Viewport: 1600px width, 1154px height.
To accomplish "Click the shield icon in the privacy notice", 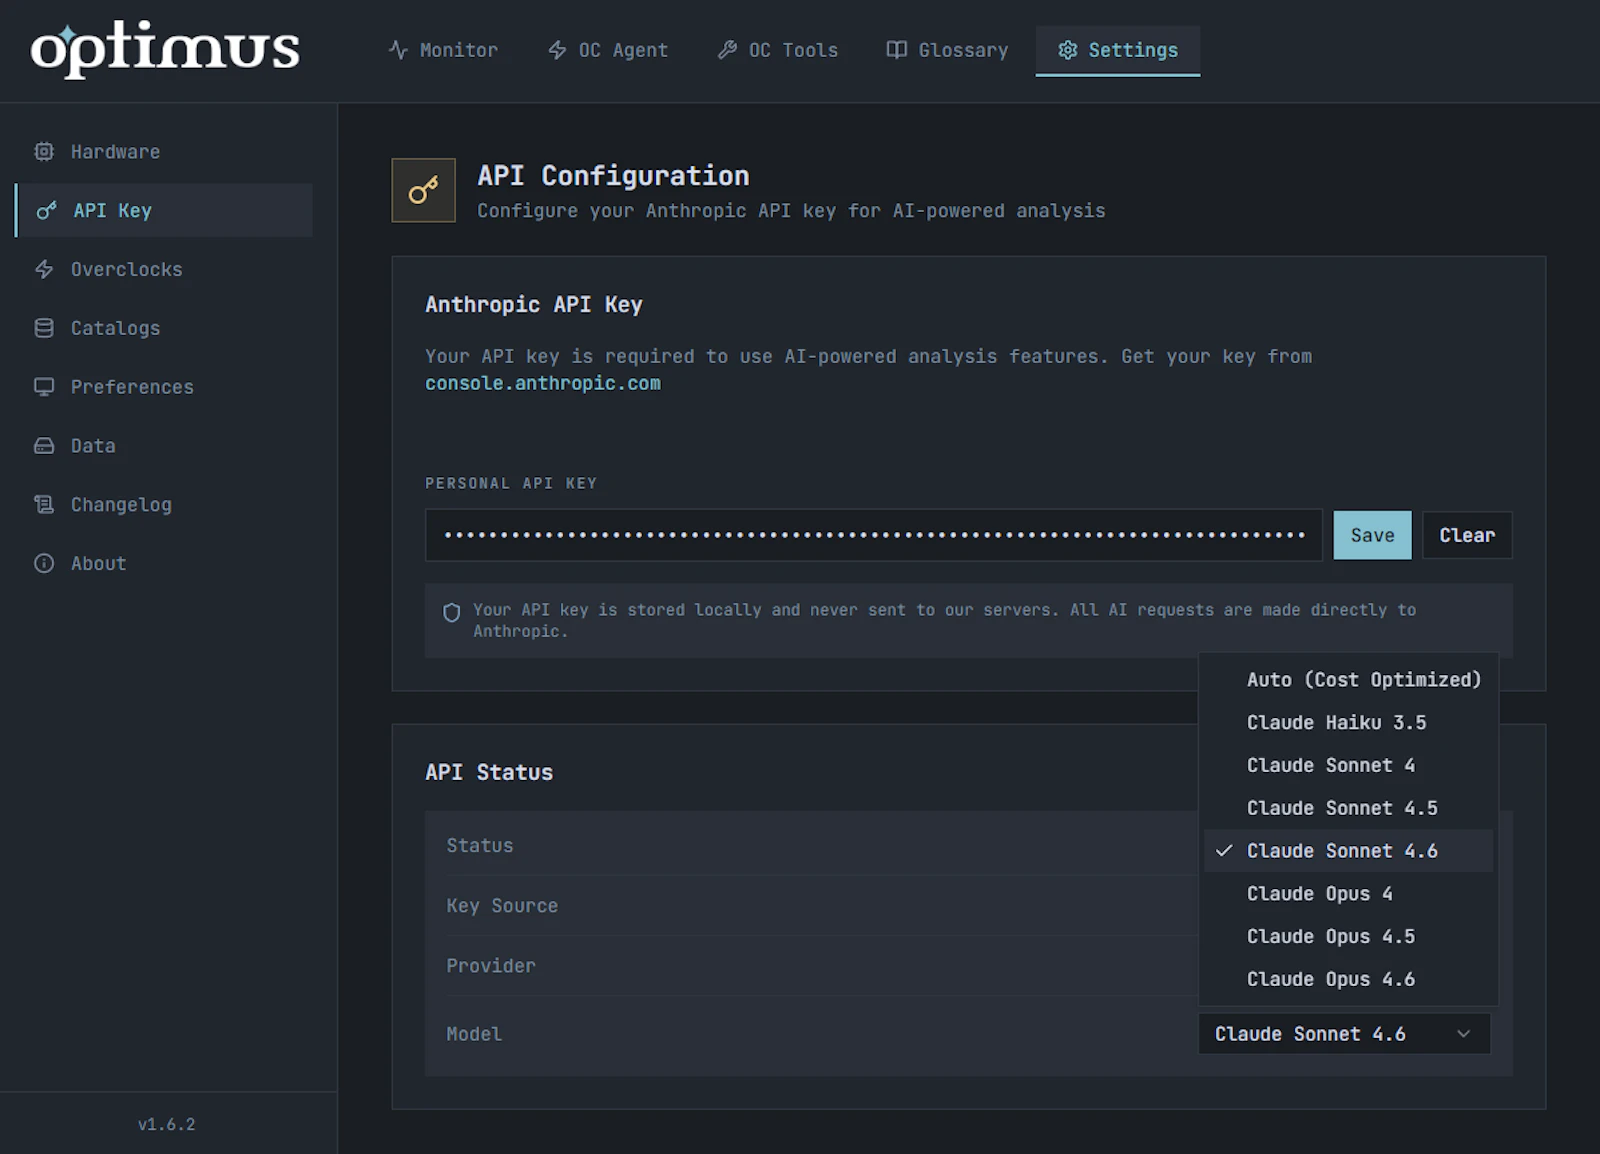I will [x=452, y=612].
